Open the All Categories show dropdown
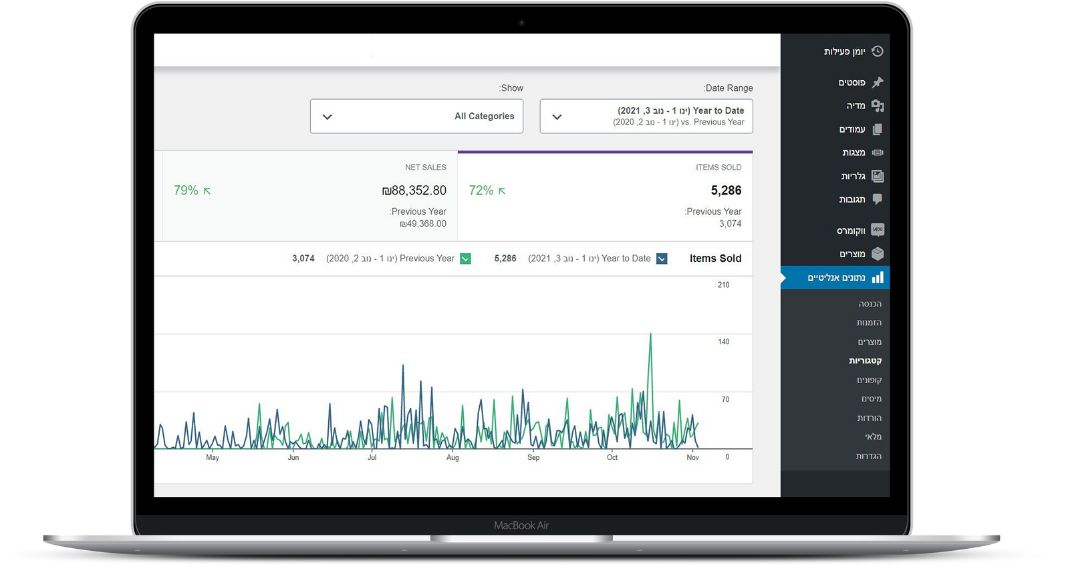1080x565 pixels. [x=417, y=116]
